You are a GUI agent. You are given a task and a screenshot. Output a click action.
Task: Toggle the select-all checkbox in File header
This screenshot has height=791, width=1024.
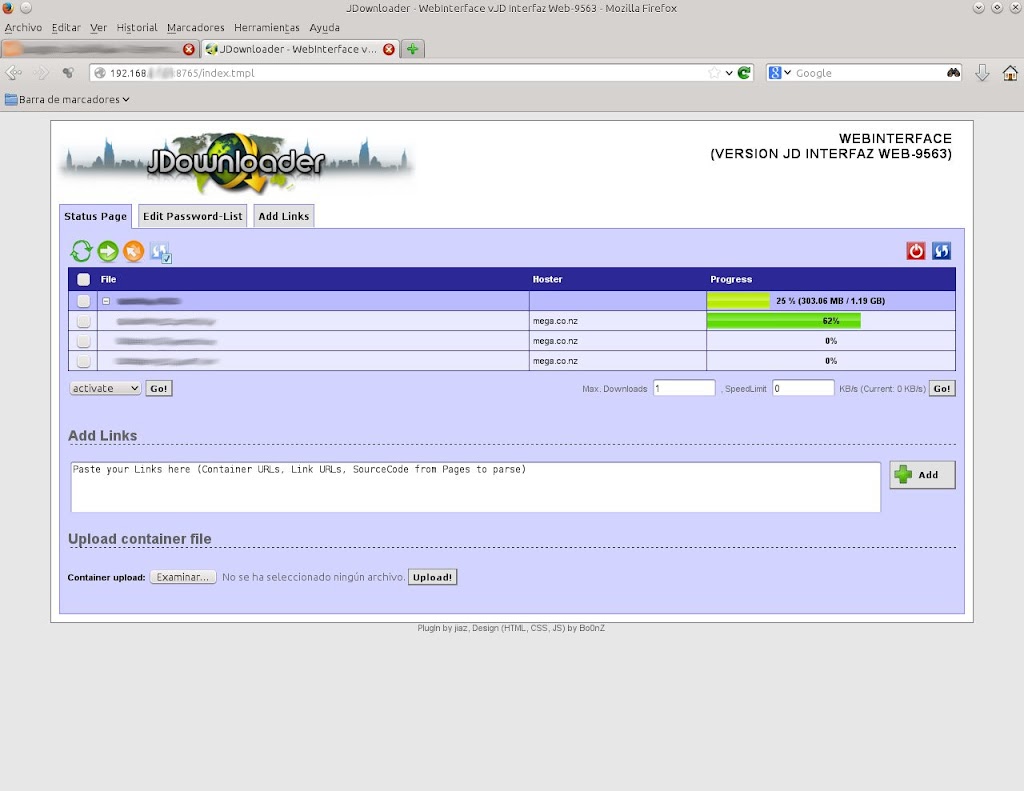coord(84,280)
